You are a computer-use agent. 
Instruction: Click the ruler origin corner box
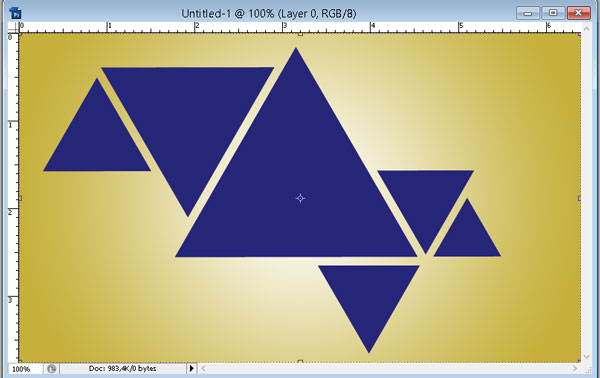pos(13,28)
